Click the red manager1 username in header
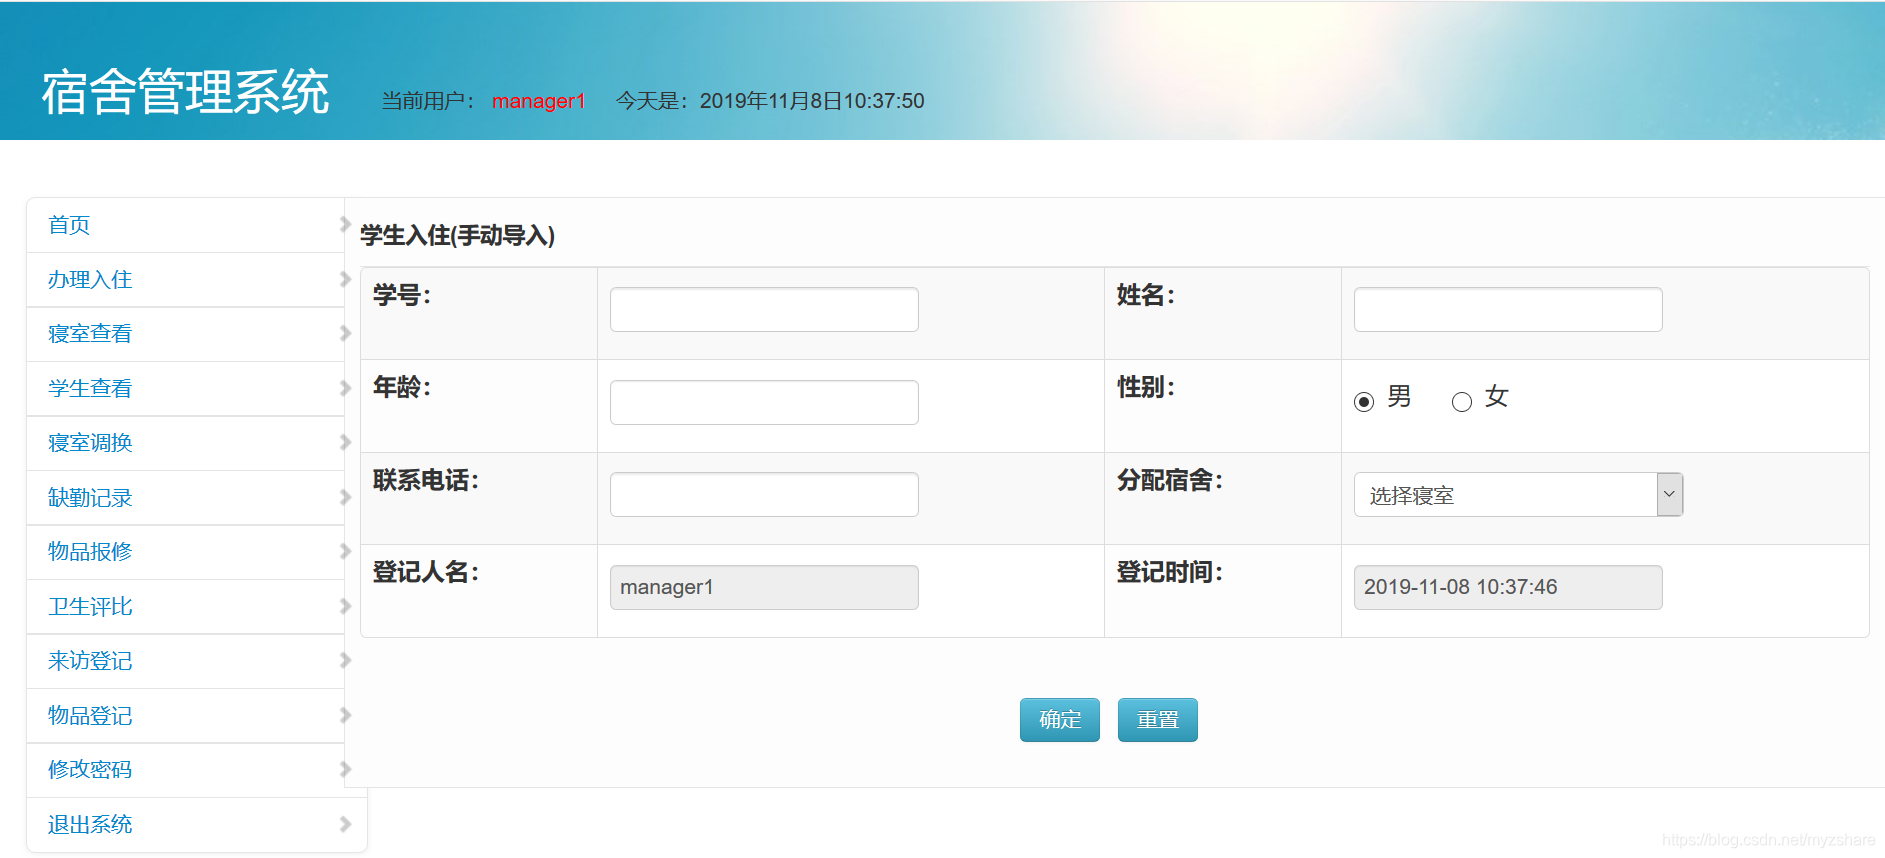The image size is (1885, 858). [x=538, y=101]
